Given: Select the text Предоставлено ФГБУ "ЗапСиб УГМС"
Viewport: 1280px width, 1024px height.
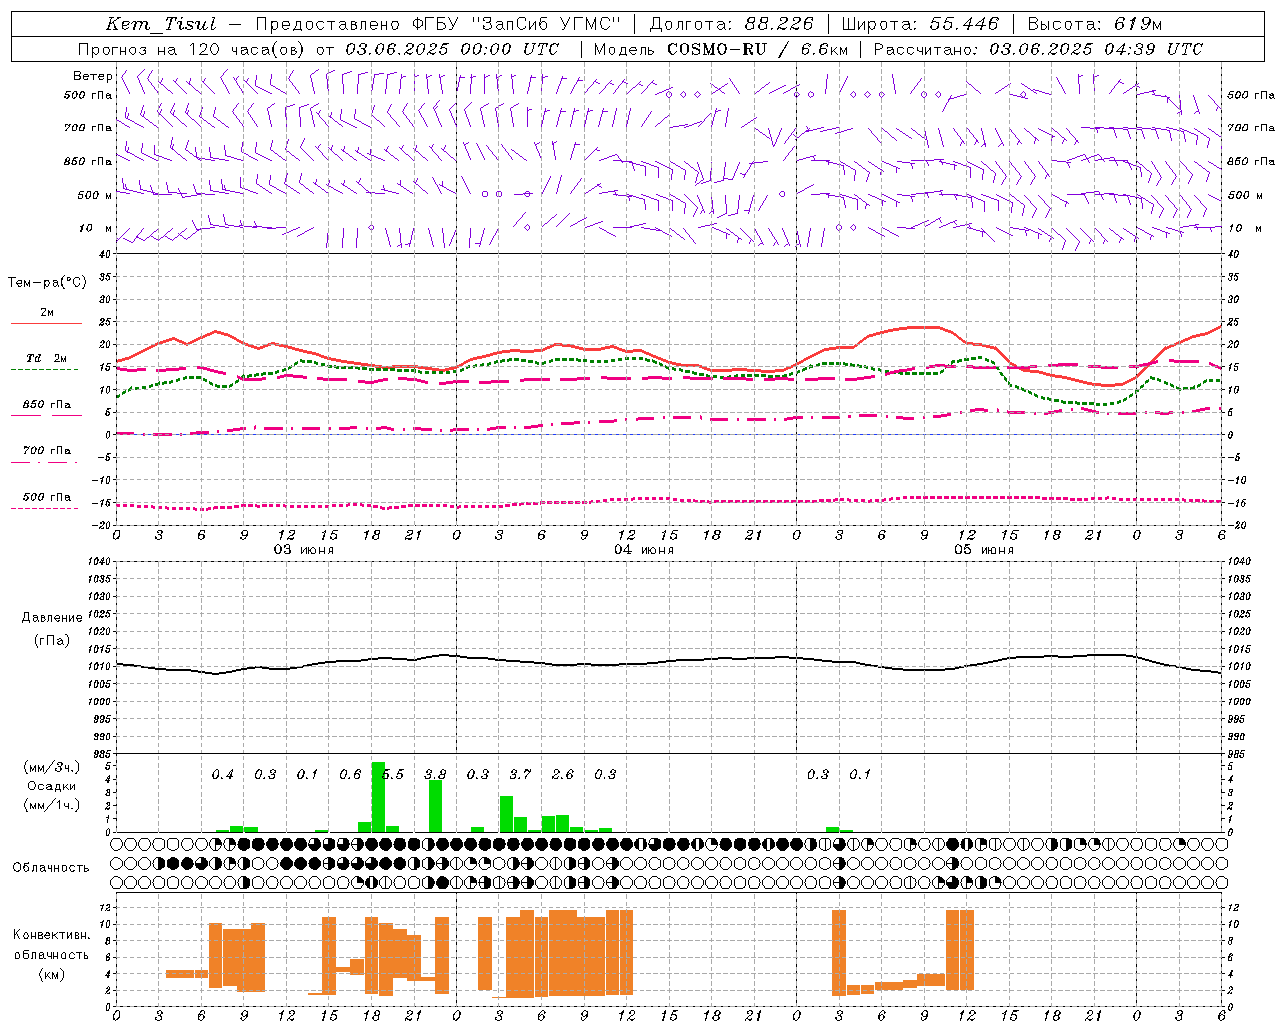Looking at the screenshot, I should point(439,24).
